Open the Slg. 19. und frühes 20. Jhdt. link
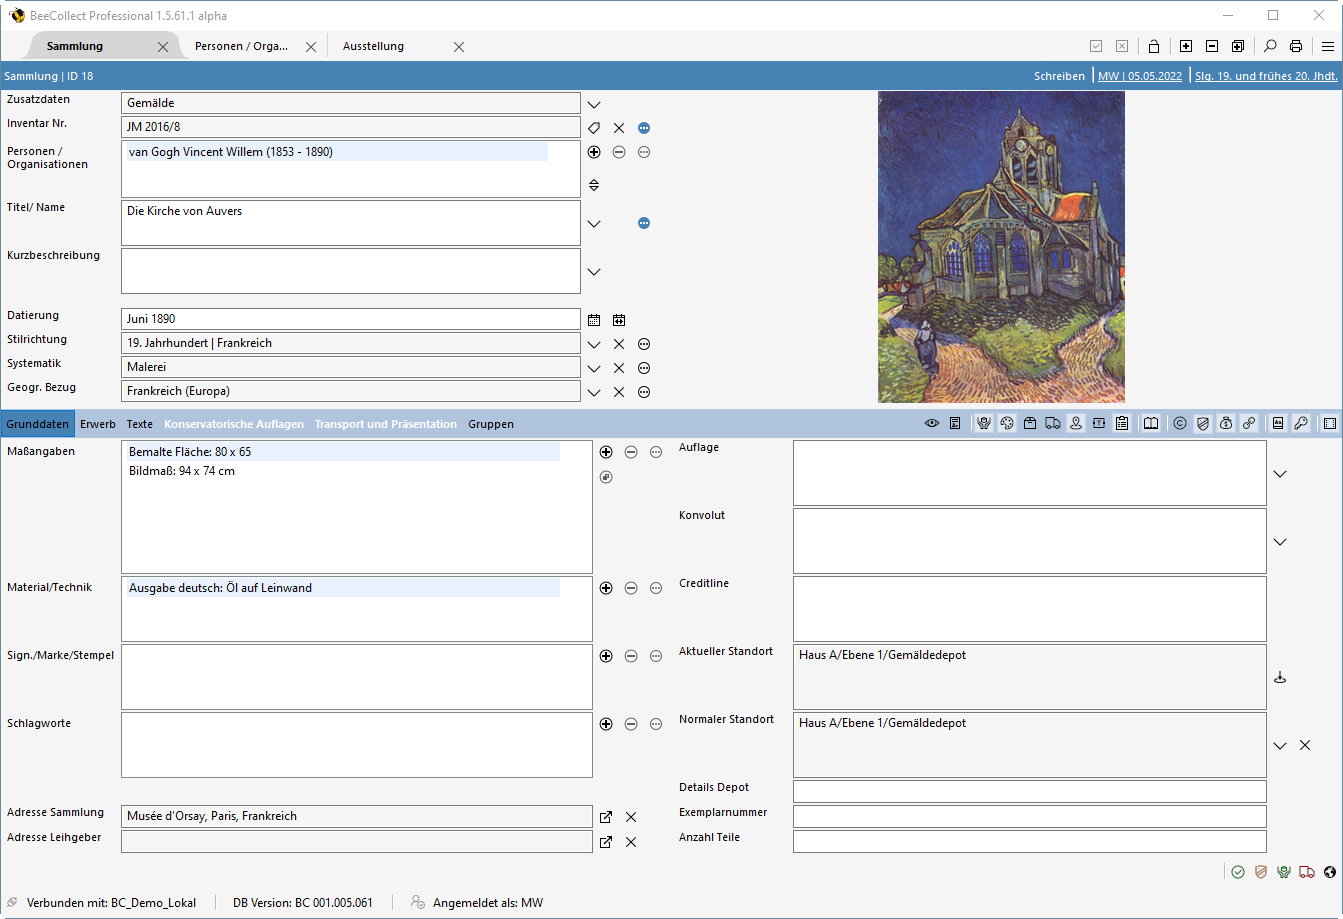The width and height of the screenshot is (1343, 919). pyautogui.click(x=1267, y=76)
